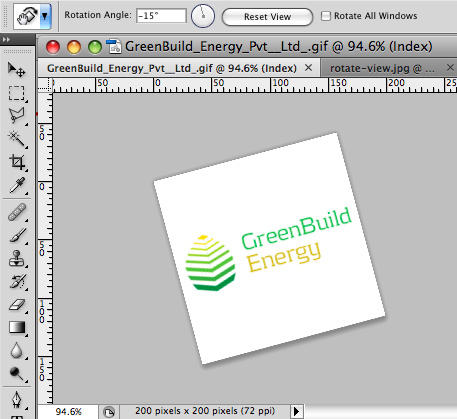457x419 pixels.
Task: Click the GreenBuild Energy logo on canvas
Action: pos(269,249)
